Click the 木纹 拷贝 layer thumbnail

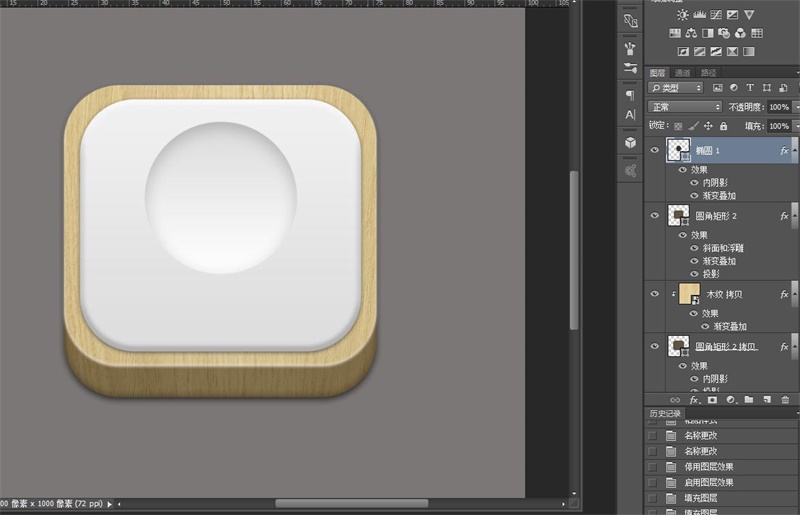point(688,293)
